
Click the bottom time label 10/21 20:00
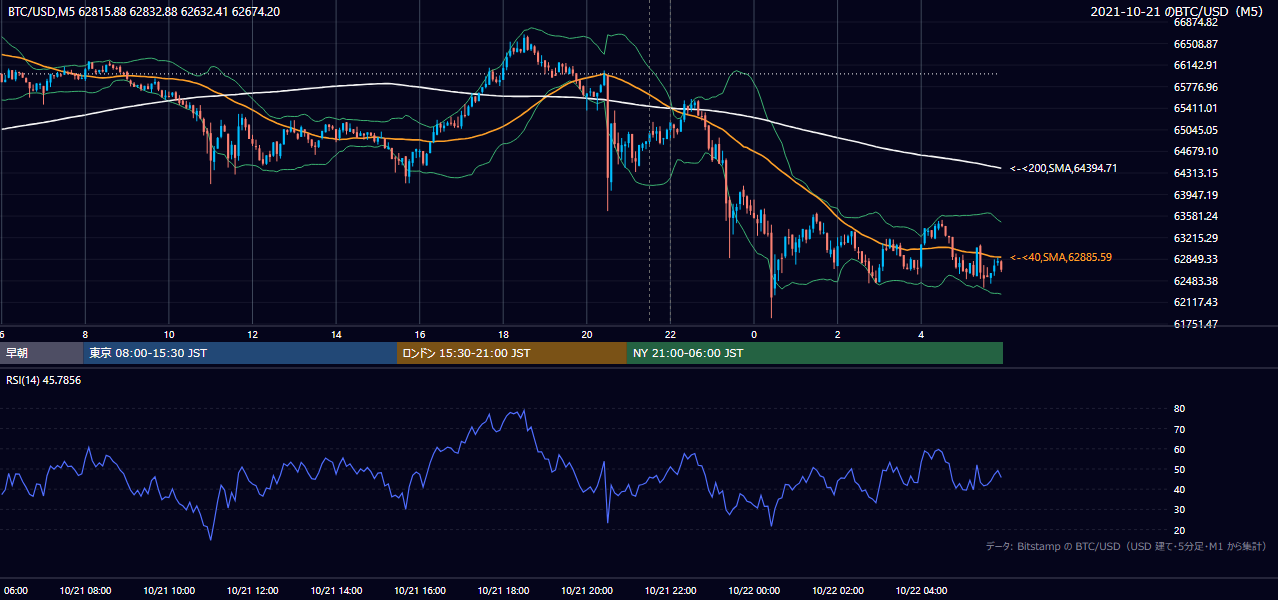click(587, 591)
